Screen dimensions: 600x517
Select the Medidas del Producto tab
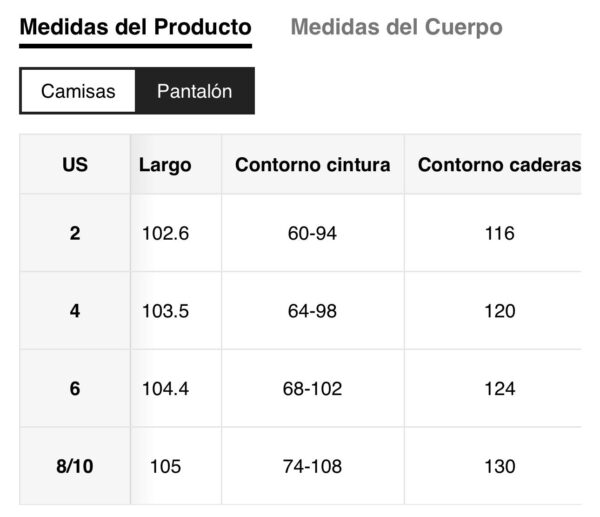click(x=135, y=27)
